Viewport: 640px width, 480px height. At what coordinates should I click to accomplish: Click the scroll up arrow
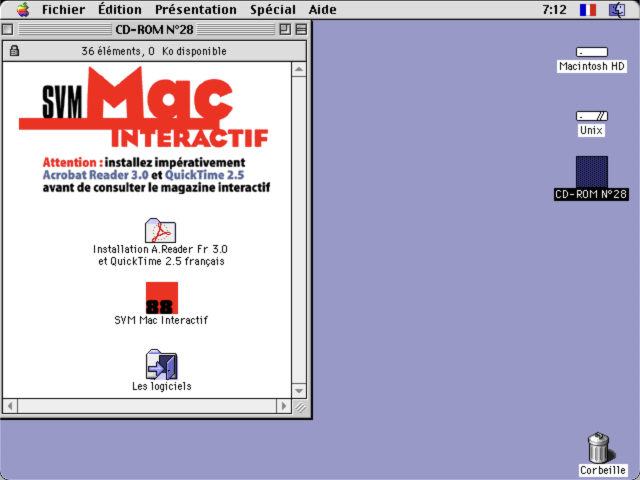tap(299, 69)
